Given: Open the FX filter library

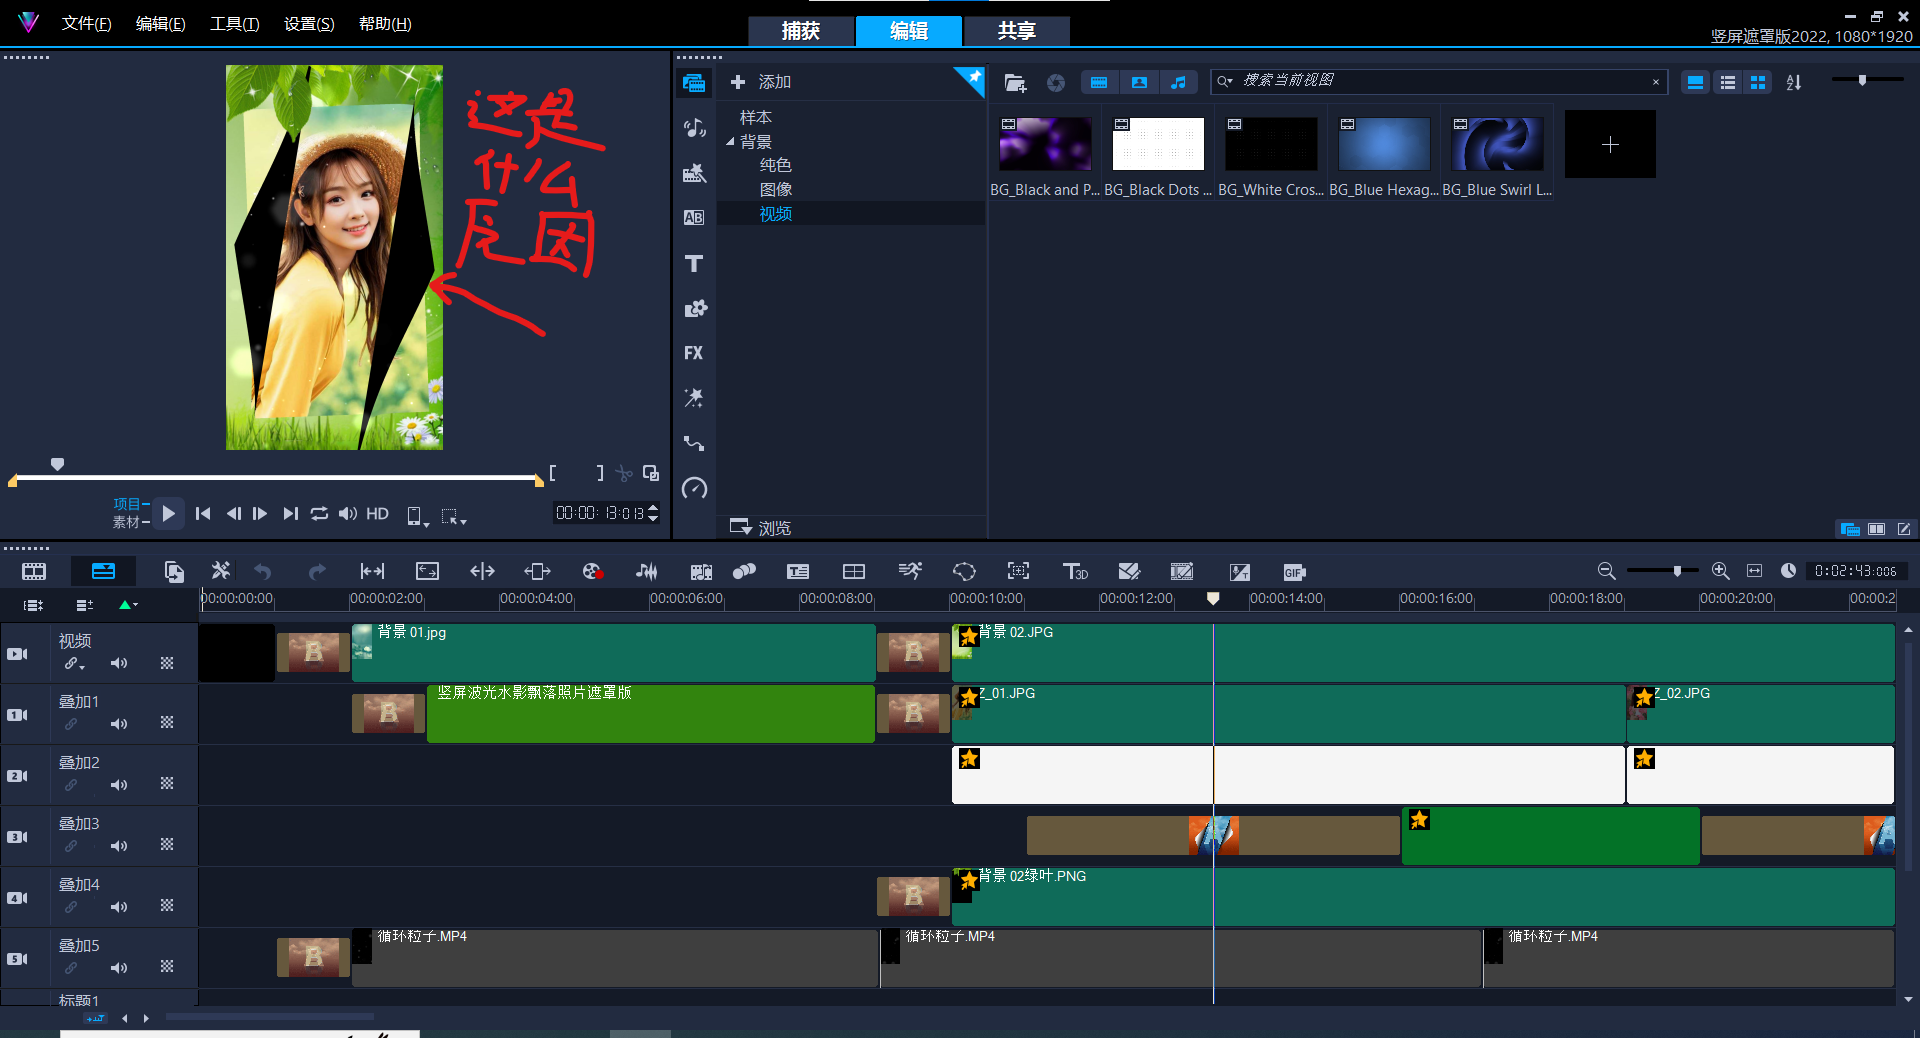Looking at the screenshot, I should [694, 353].
